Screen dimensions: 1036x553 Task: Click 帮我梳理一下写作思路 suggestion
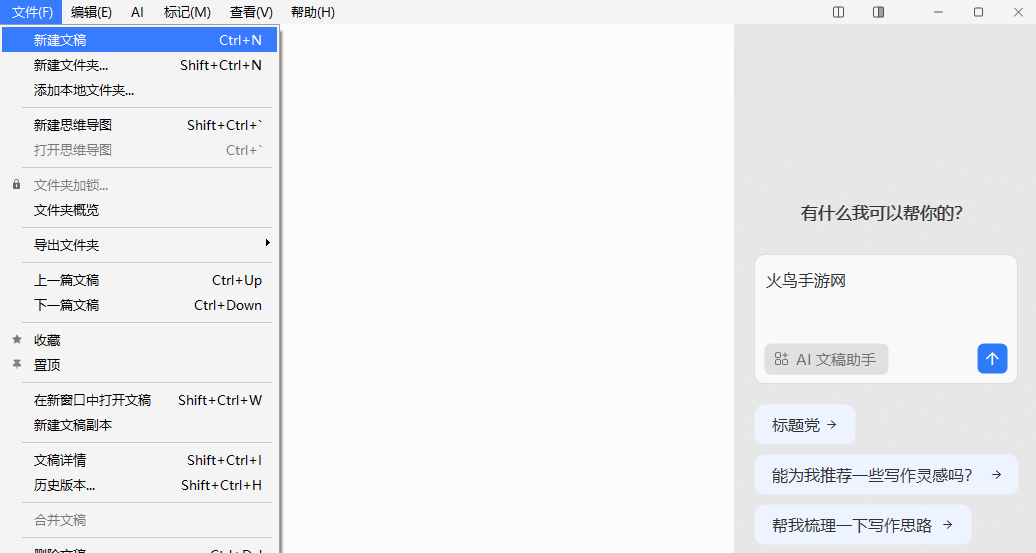click(862, 525)
